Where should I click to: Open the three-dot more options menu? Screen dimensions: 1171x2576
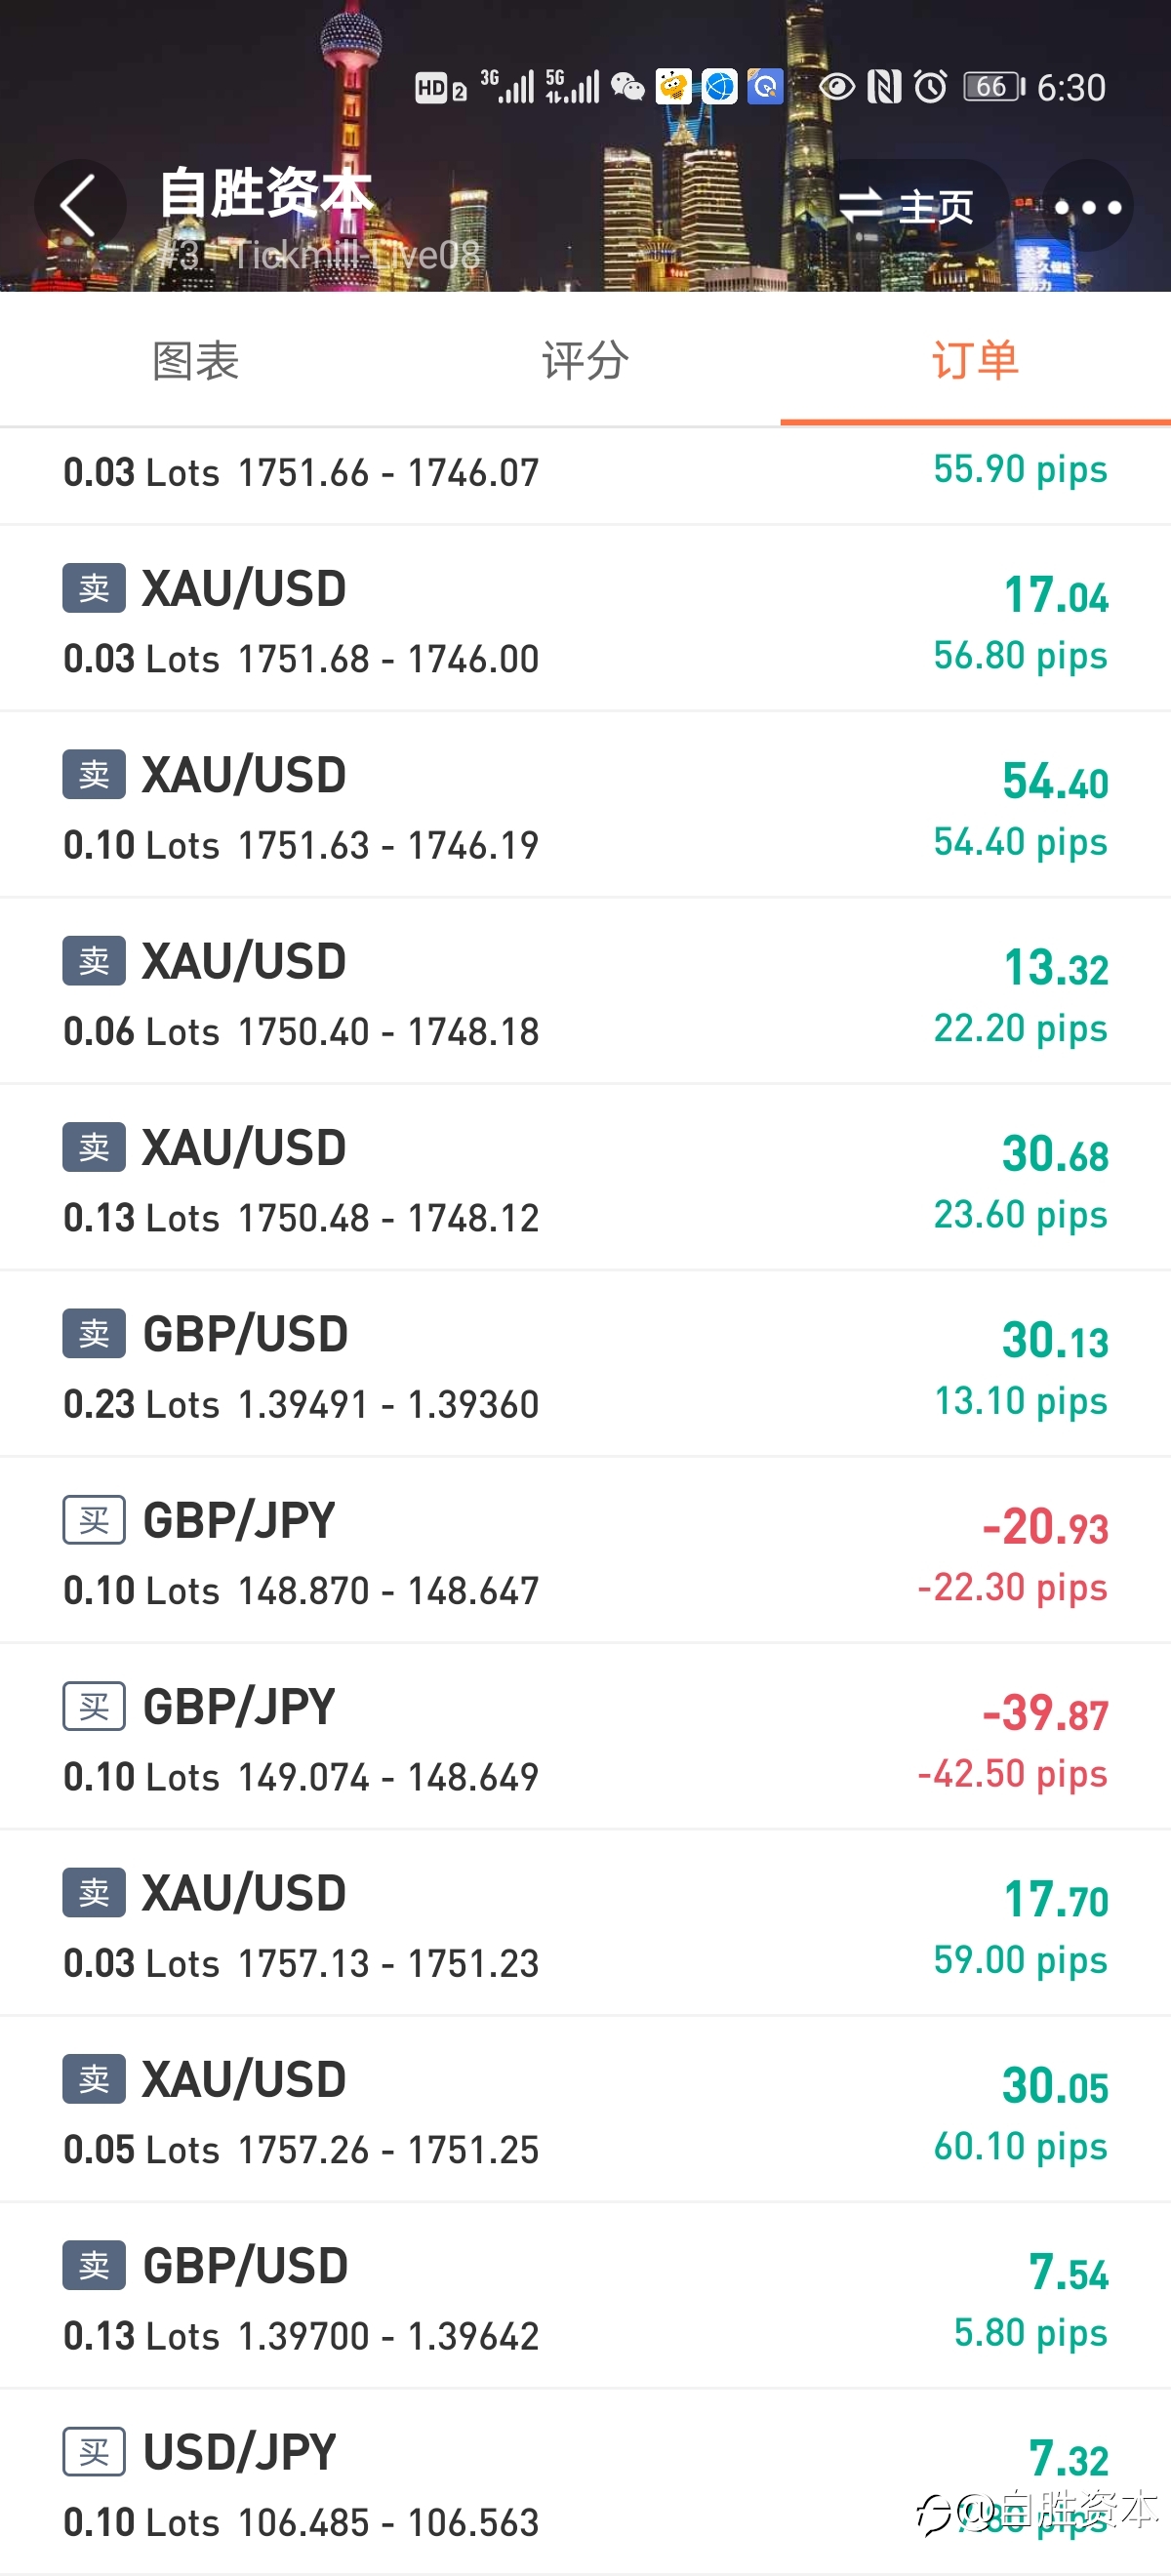click(1087, 207)
